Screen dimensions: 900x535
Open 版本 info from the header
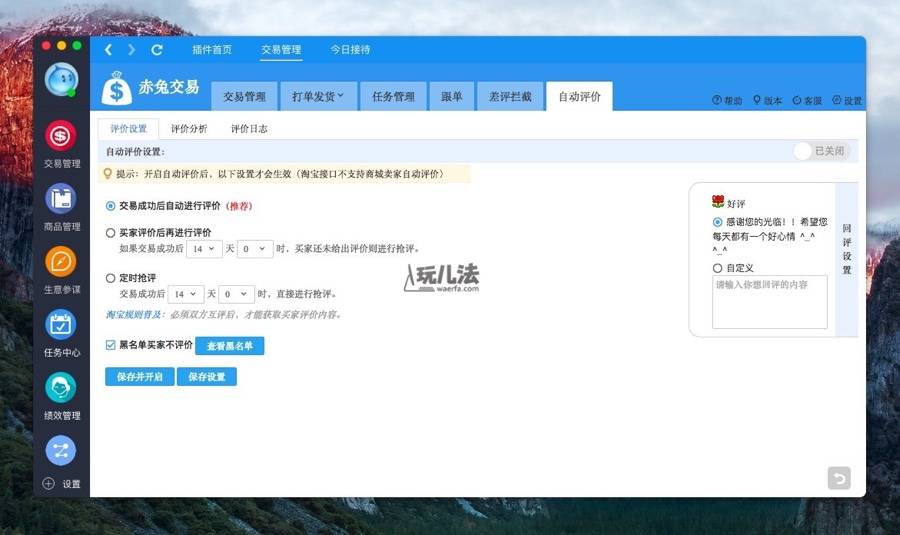[767, 100]
